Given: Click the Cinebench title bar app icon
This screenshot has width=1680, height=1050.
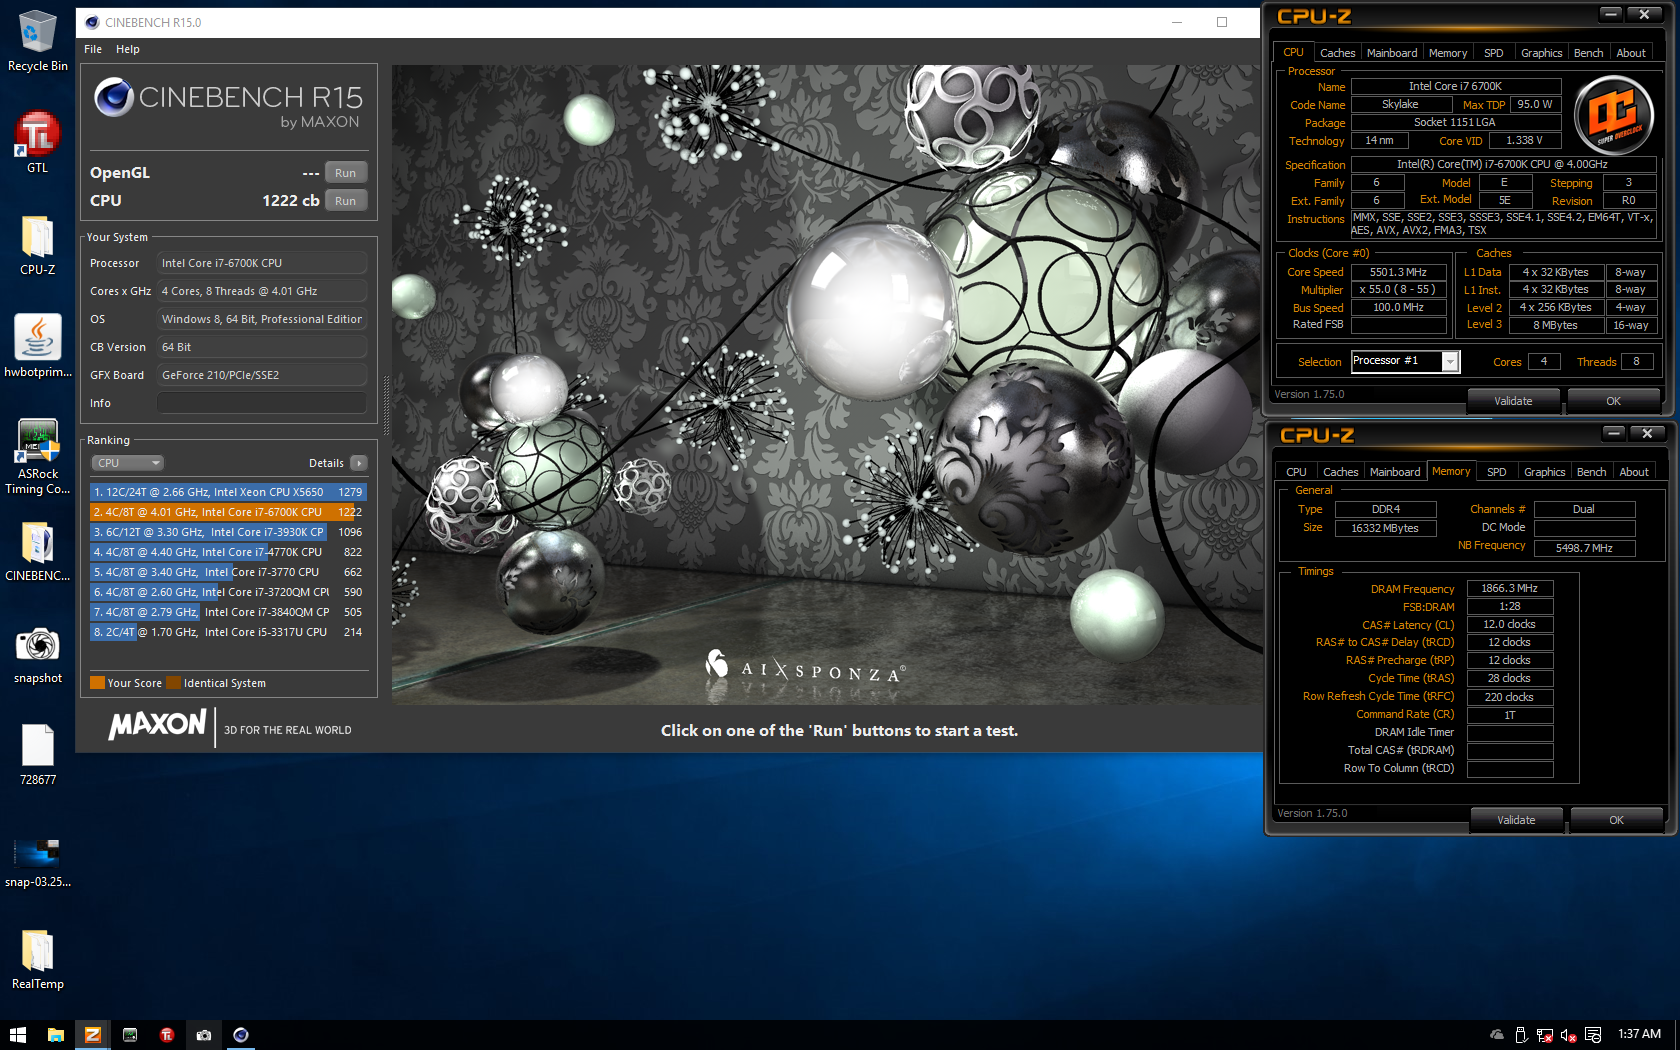Looking at the screenshot, I should point(92,22).
